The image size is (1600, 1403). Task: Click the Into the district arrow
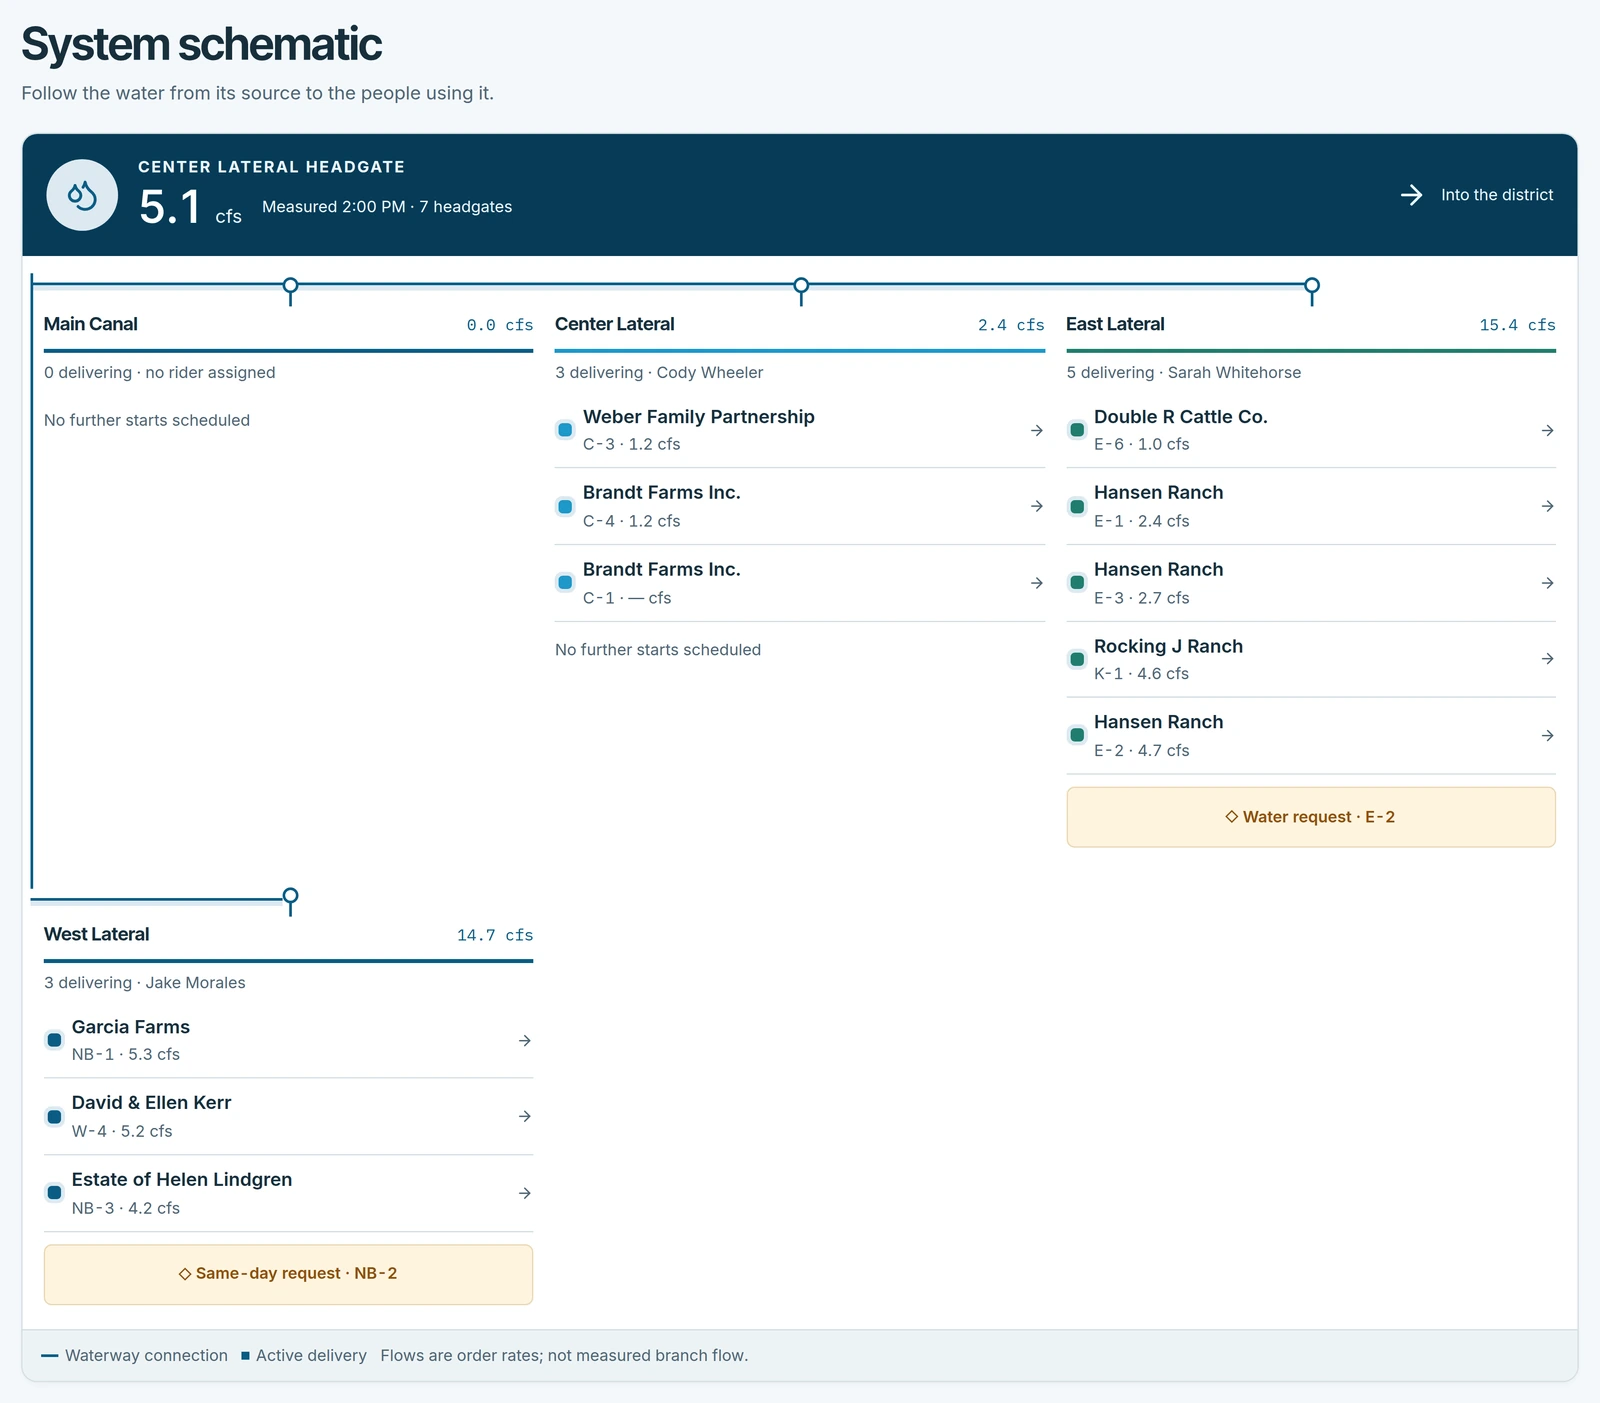click(x=1411, y=195)
